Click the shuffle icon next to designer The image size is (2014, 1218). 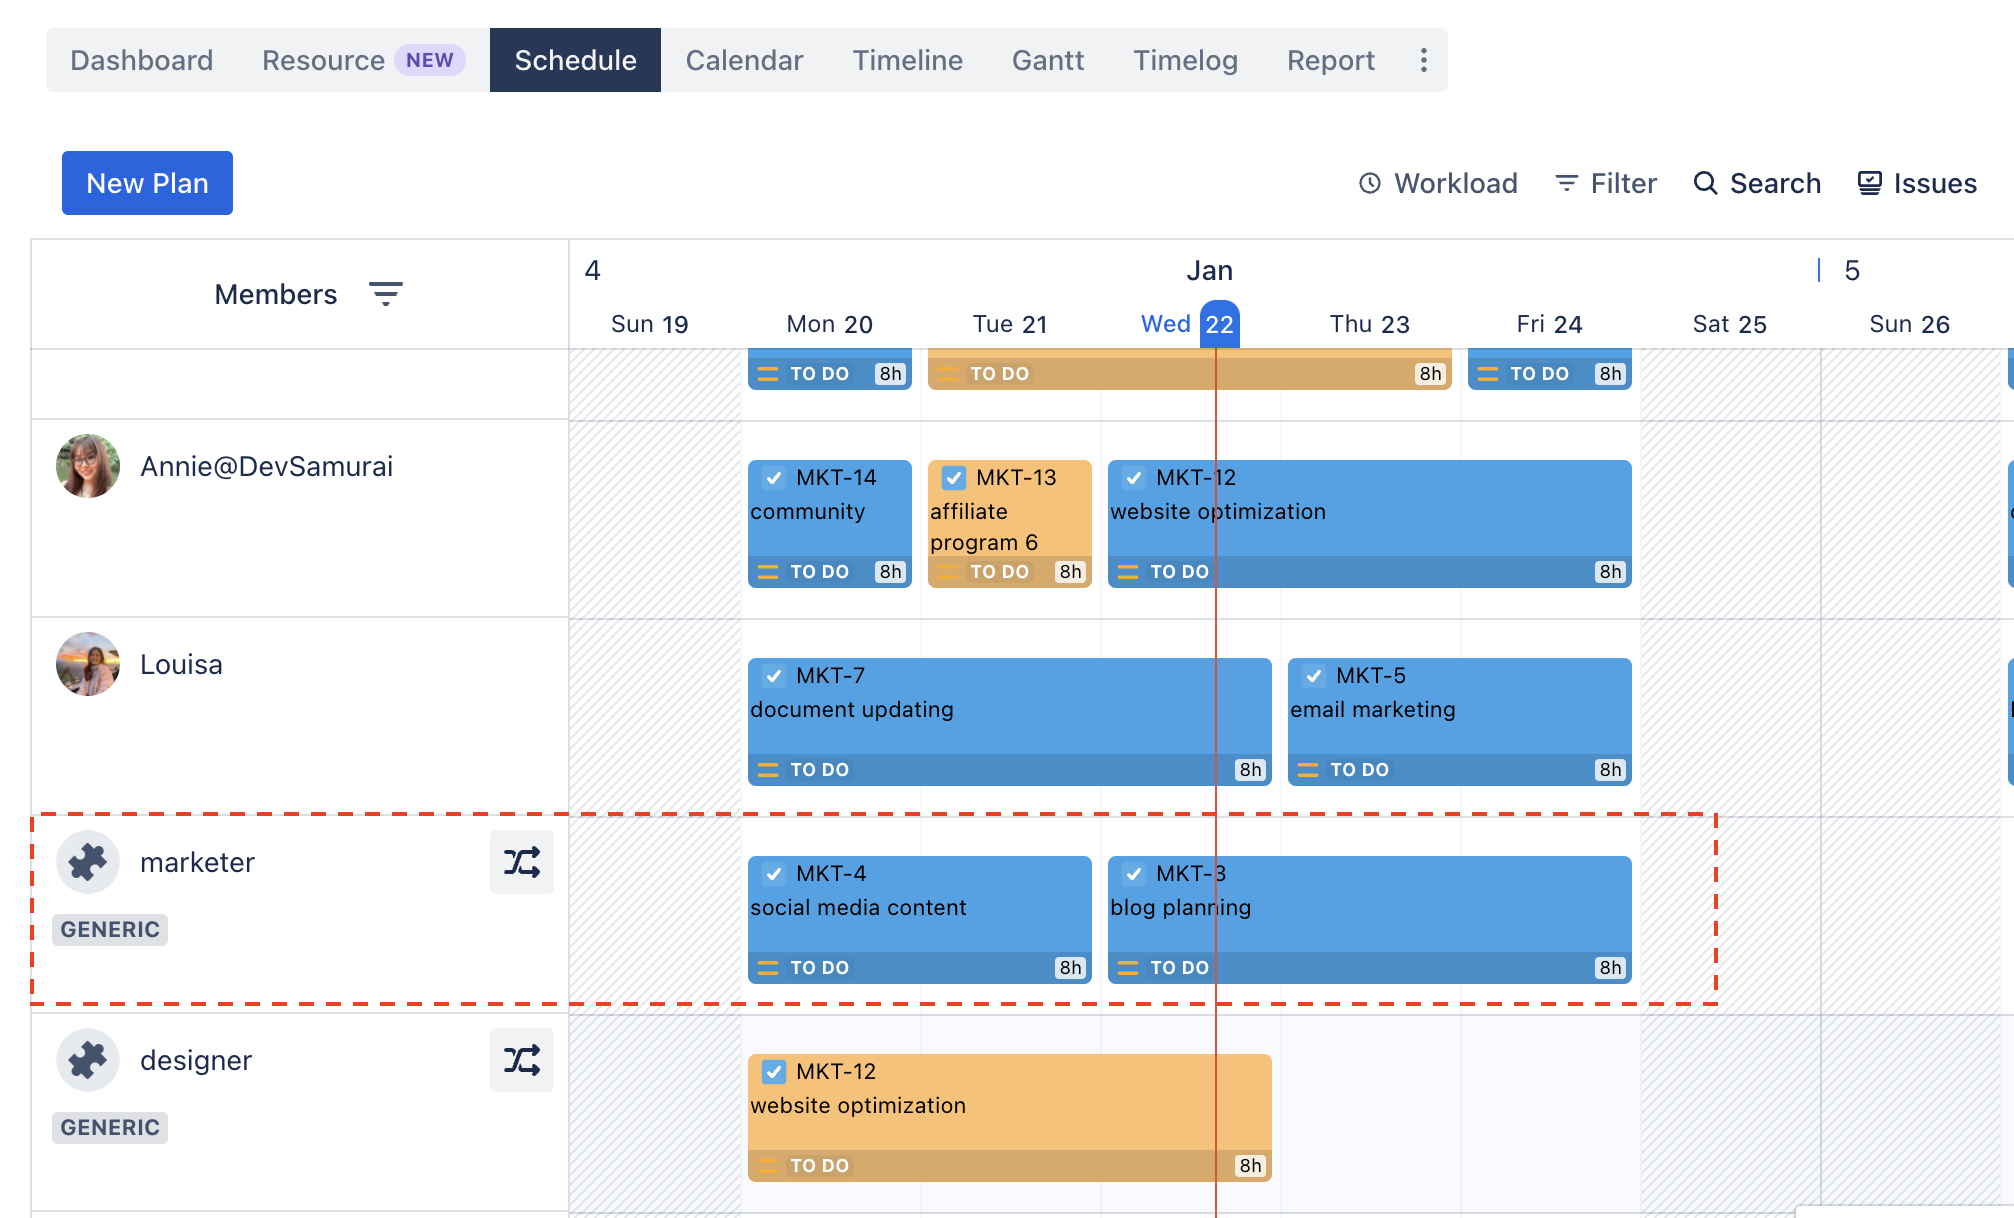521,1060
